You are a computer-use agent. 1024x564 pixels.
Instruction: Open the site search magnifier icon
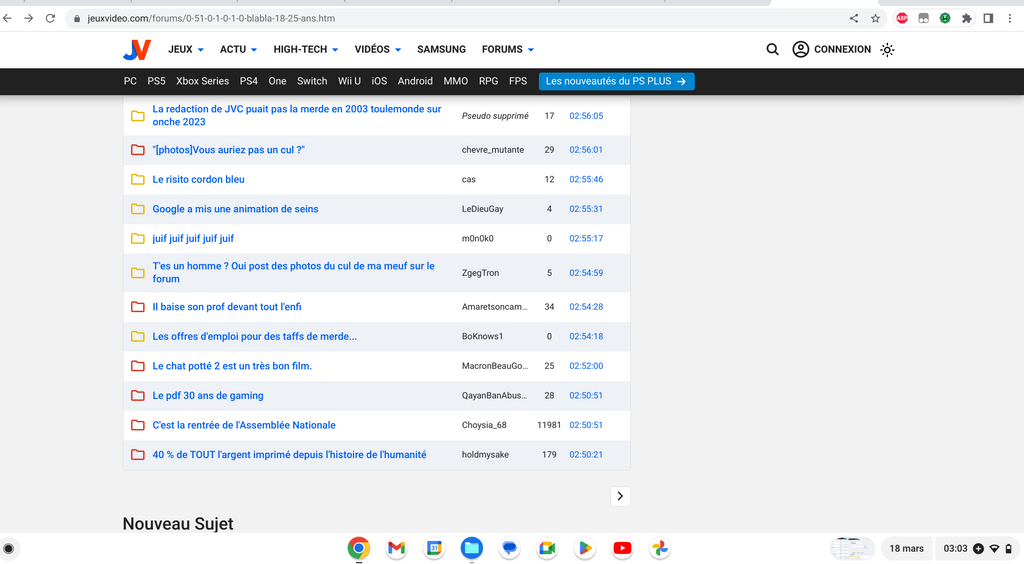click(772, 49)
